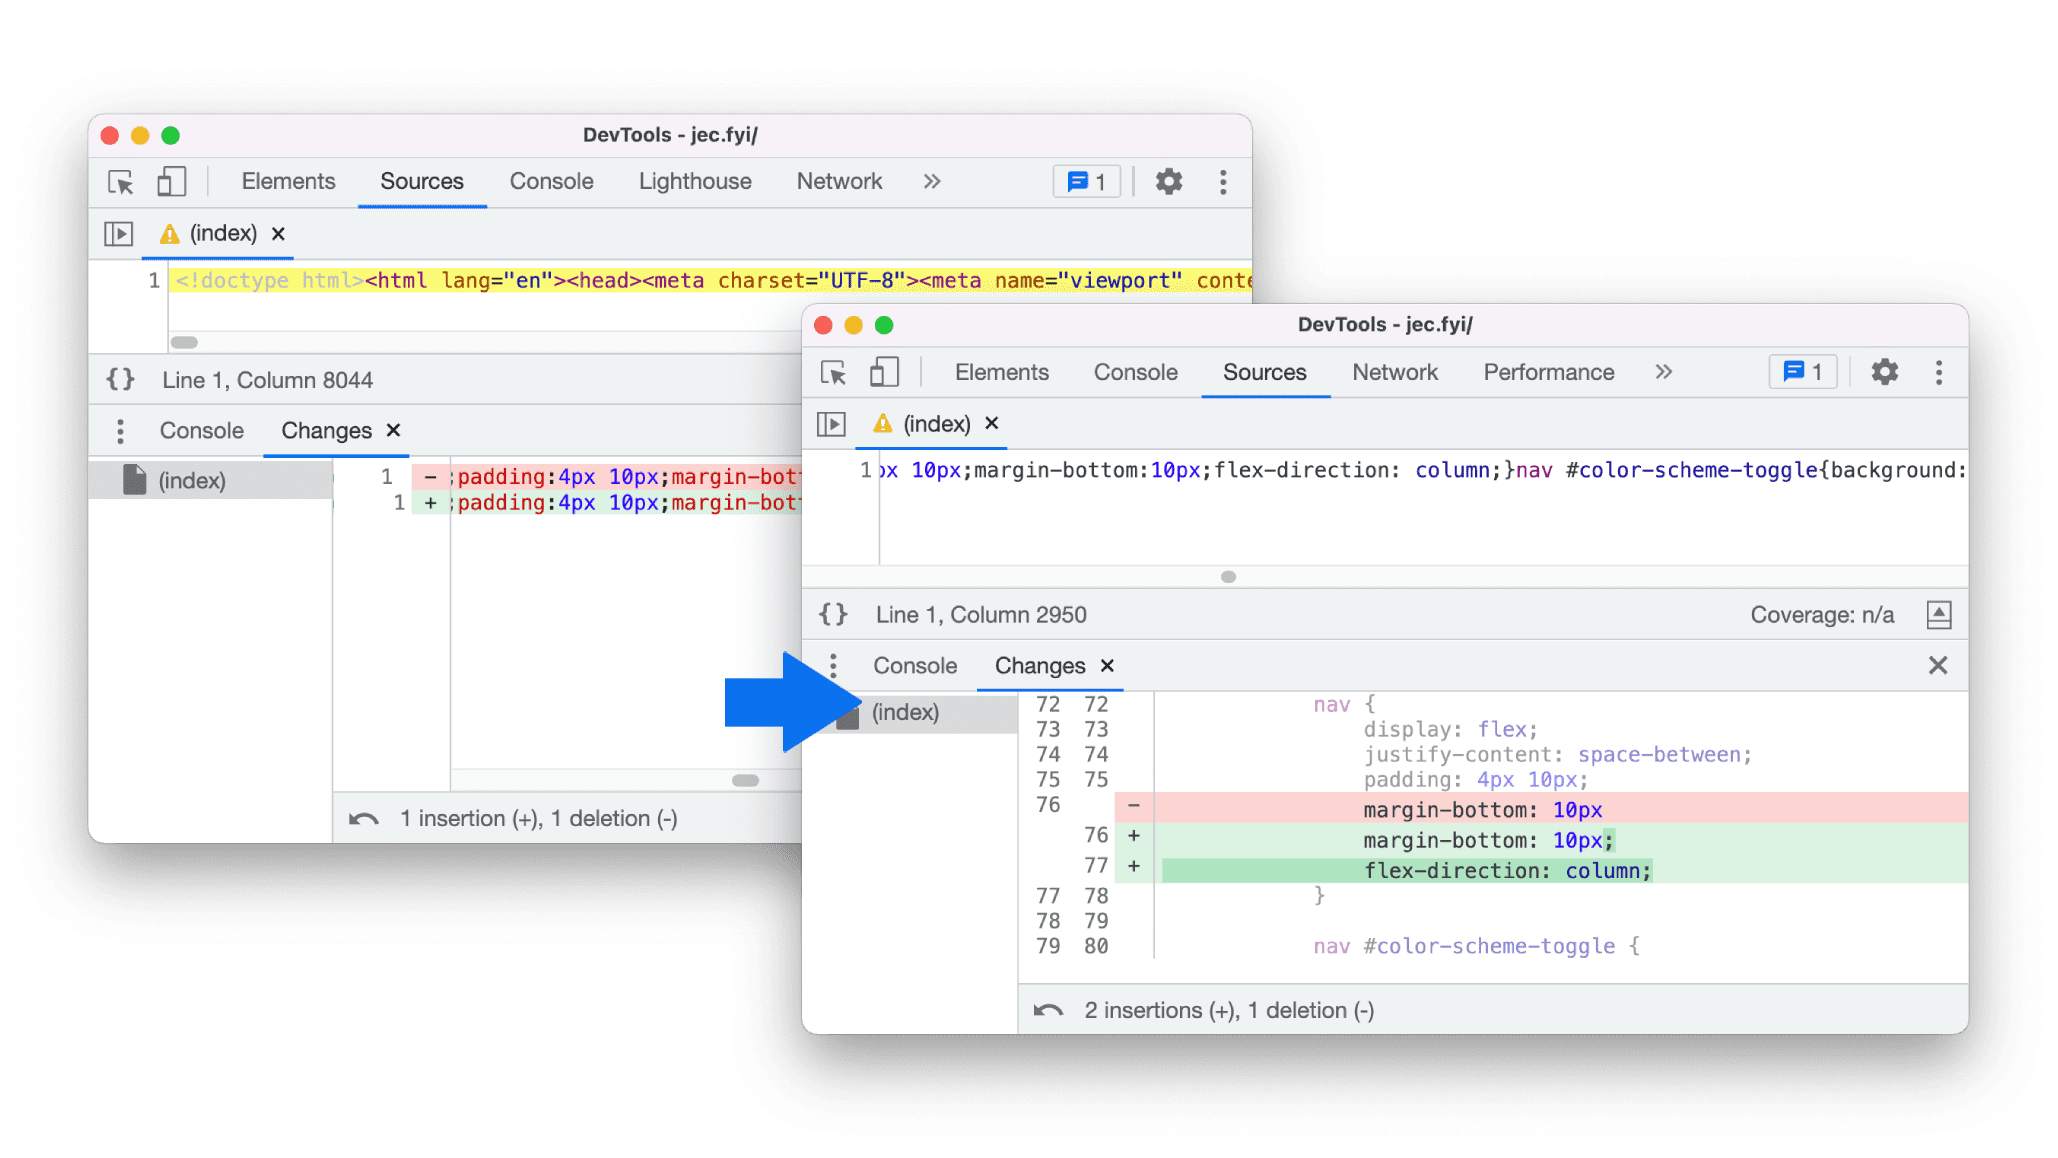The height and width of the screenshot is (1158, 2058).
Task: Drag the horizontal scrollbar in Sources panel
Action: (1230, 575)
